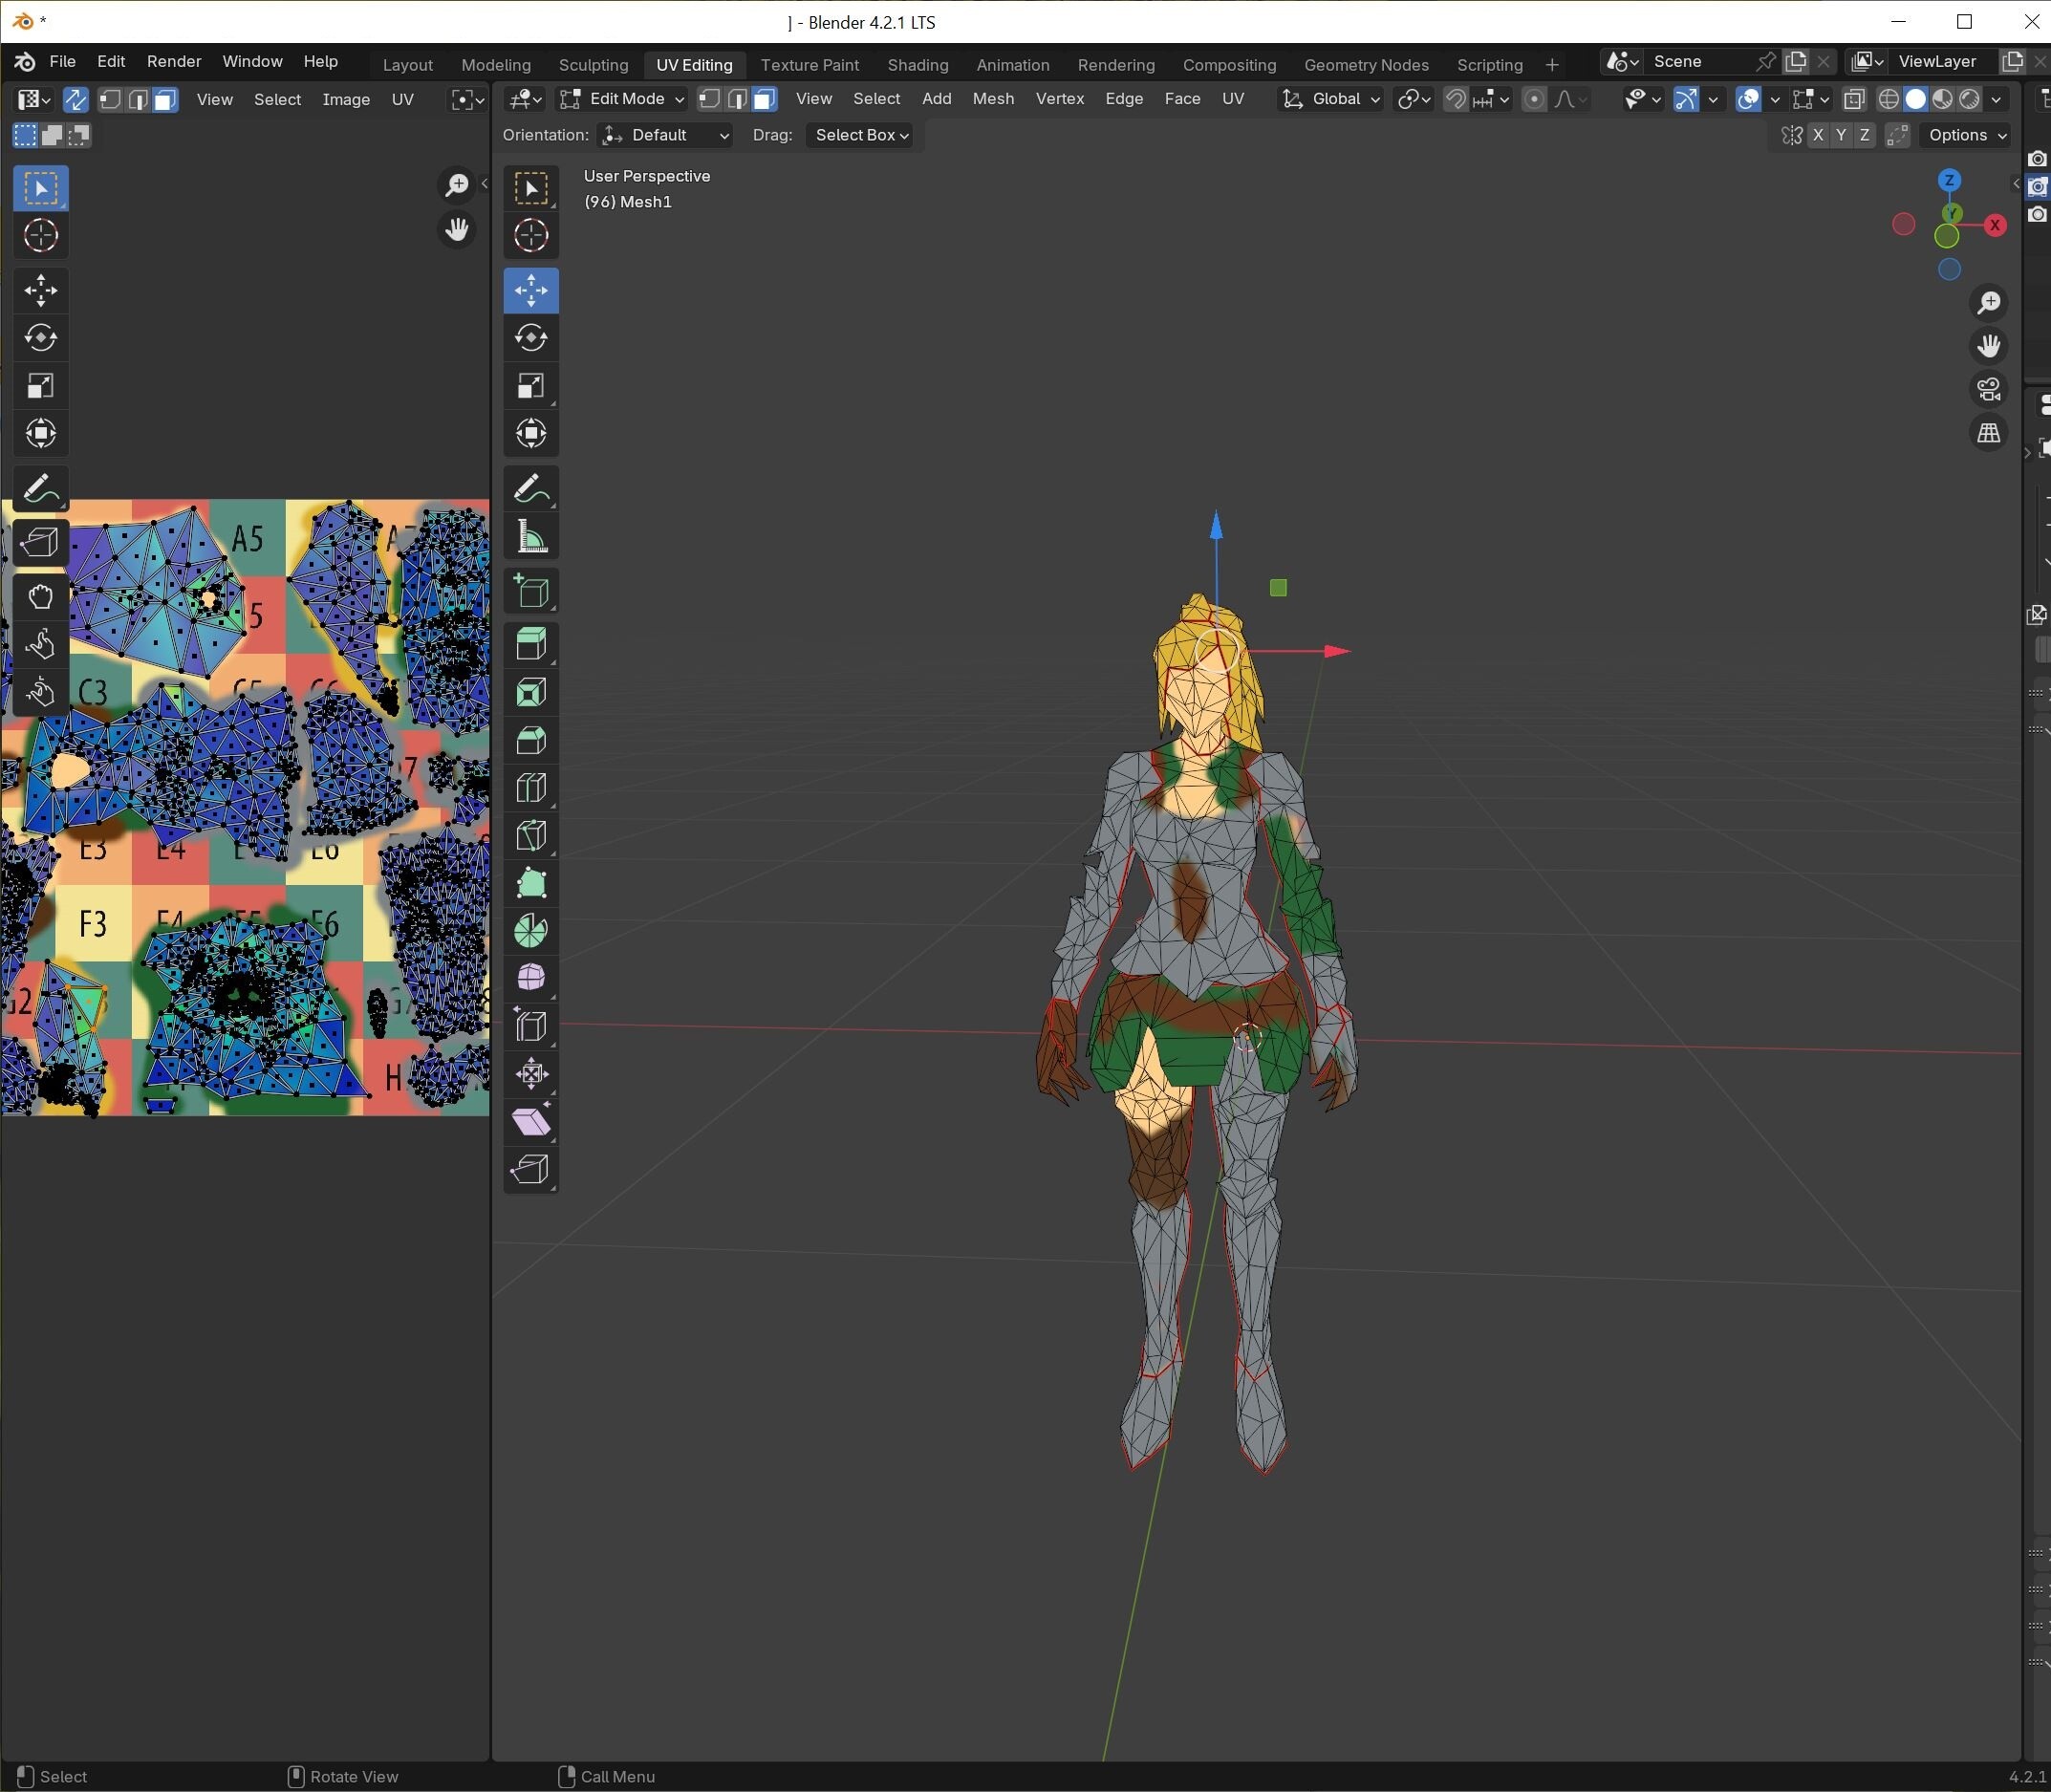Enable face select mode in 3D viewport

[x=765, y=99]
